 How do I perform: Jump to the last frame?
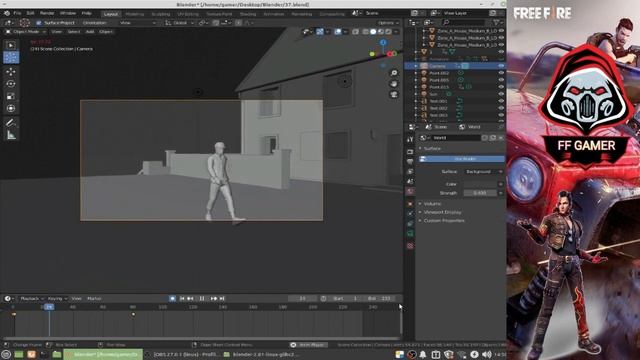click(222, 299)
